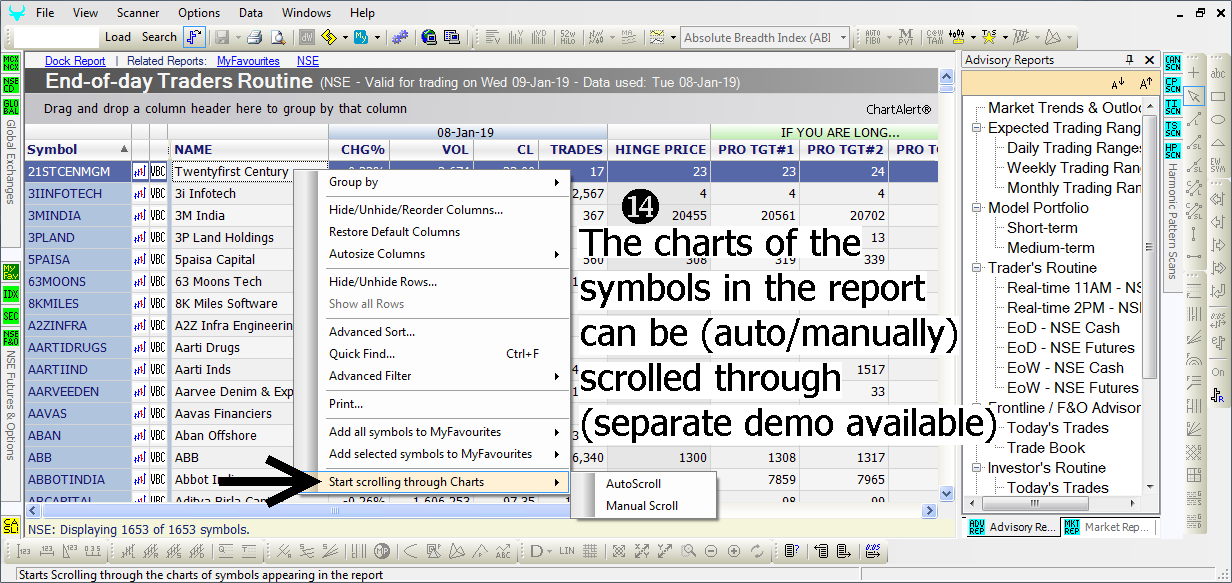Open Daily Trading Ranges report
Image resolution: width=1232 pixels, height=583 pixels.
(1075, 148)
